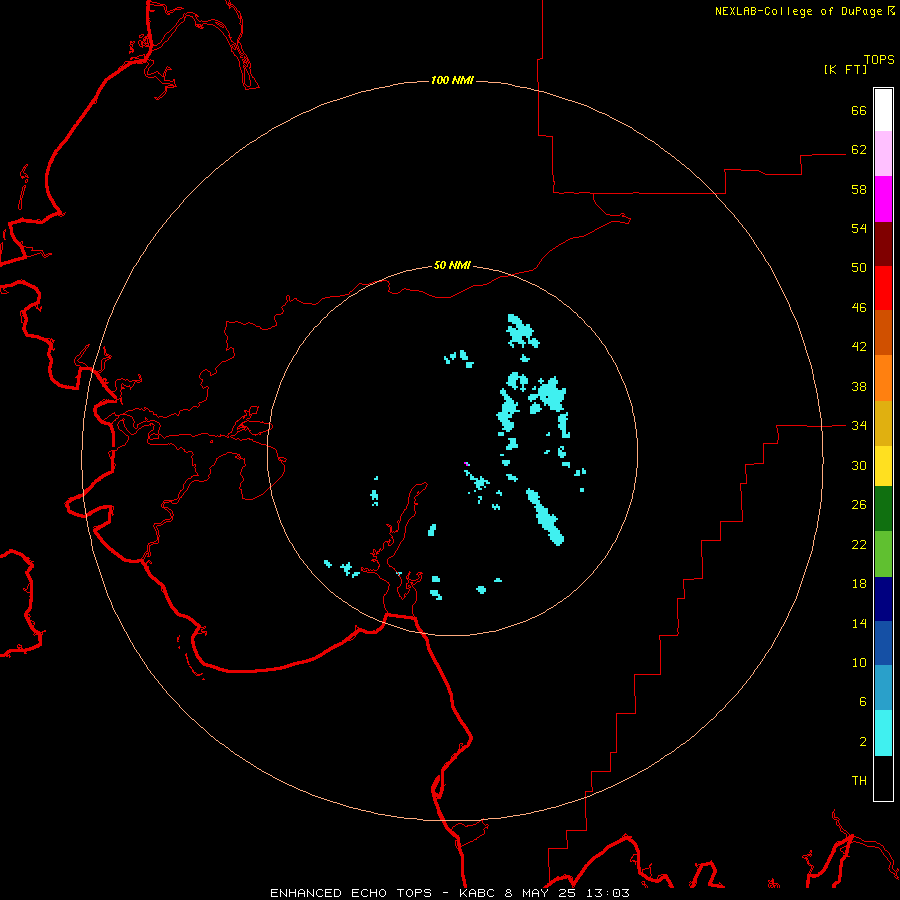Image resolution: width=900 pixels, height=900 pixels.
Task: Select the 14 legend value
Action: point(859,623)
